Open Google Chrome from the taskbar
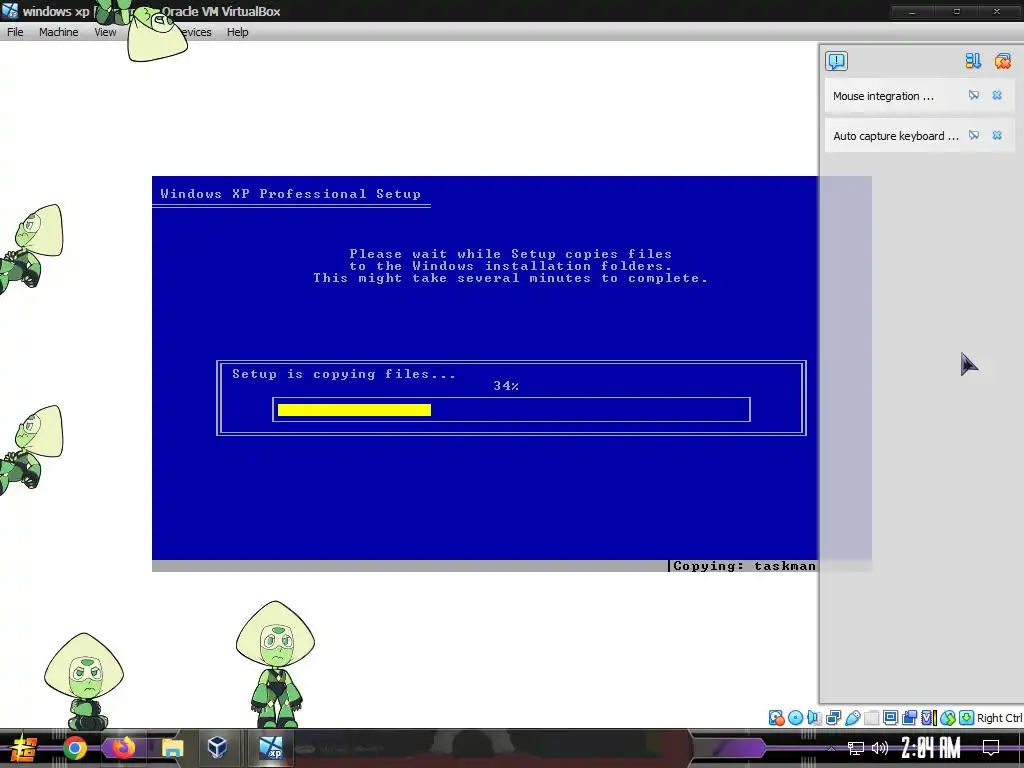Viewport: 1024px width, 768px height. (x=75, y=748)
